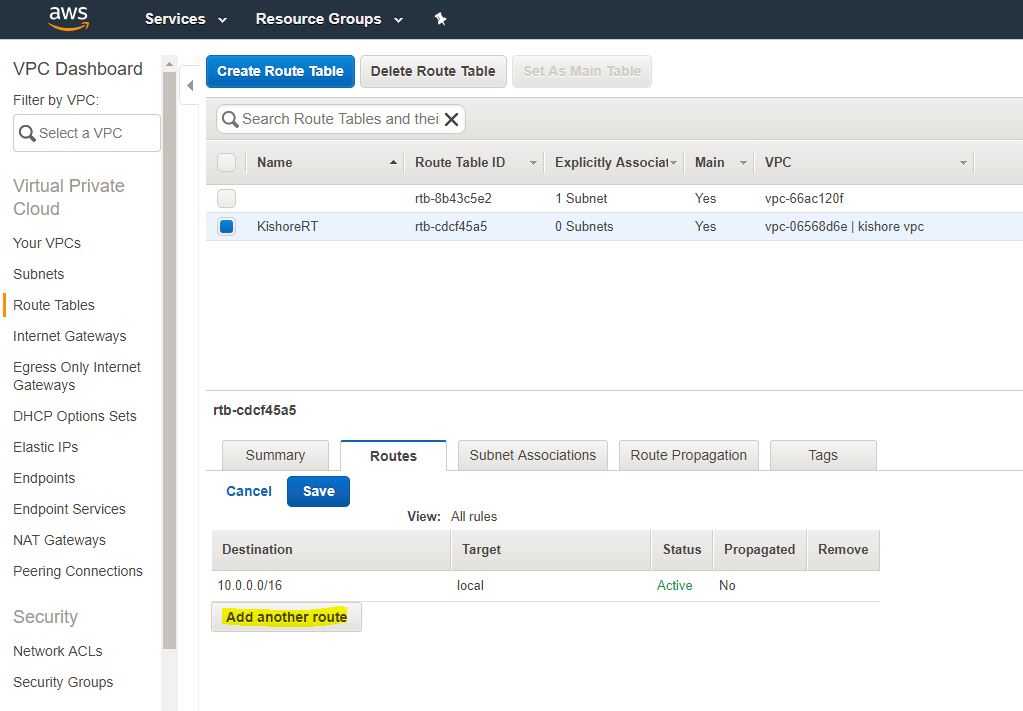Toggle the select-all checkbox in table header
Image resolution: width=1023 pixels, height=711 pixels.
(x=227, y=162)
